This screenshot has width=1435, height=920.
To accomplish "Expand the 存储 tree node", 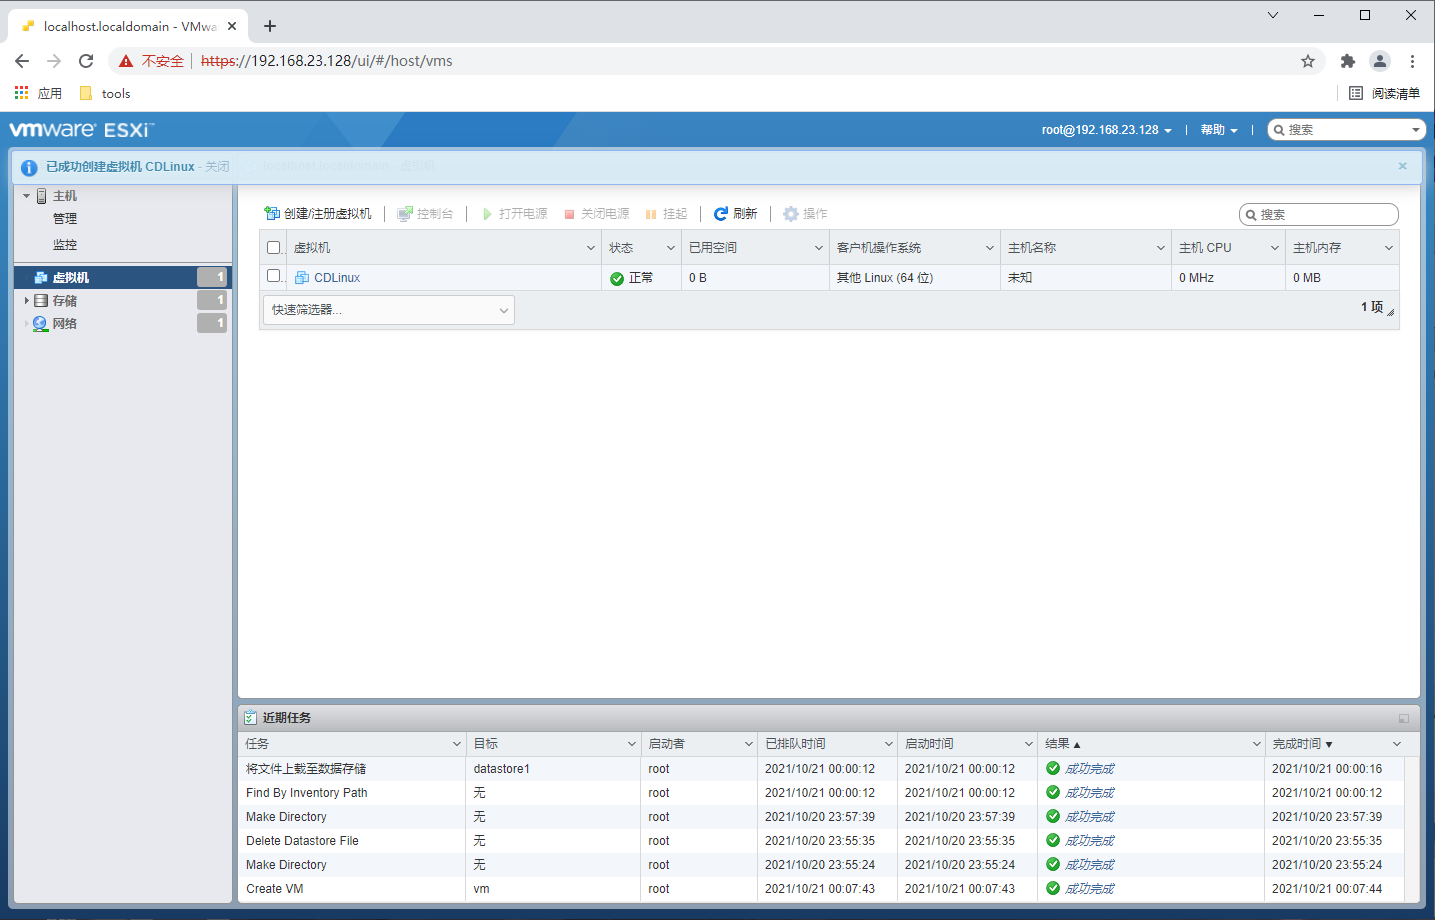I will pos(27,301).
